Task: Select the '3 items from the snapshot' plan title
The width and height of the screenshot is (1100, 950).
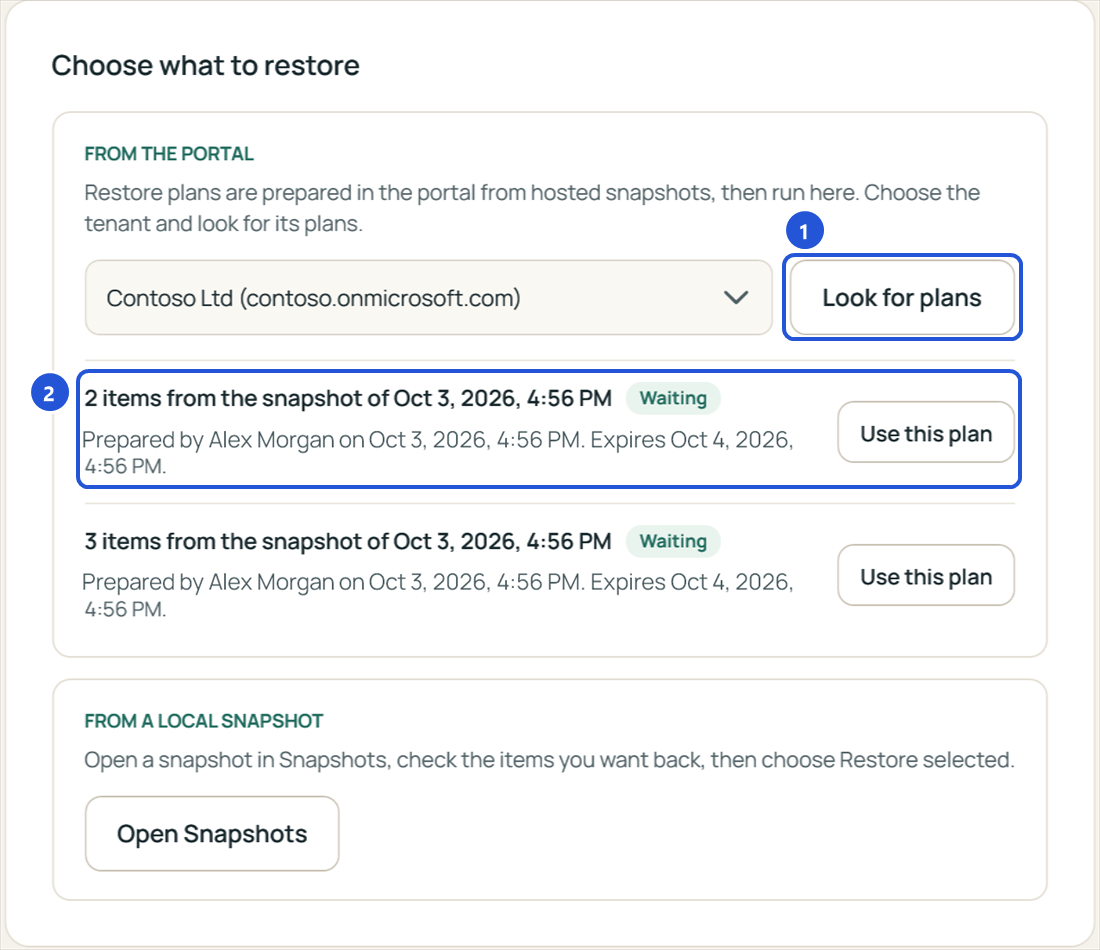Action: 348,542
